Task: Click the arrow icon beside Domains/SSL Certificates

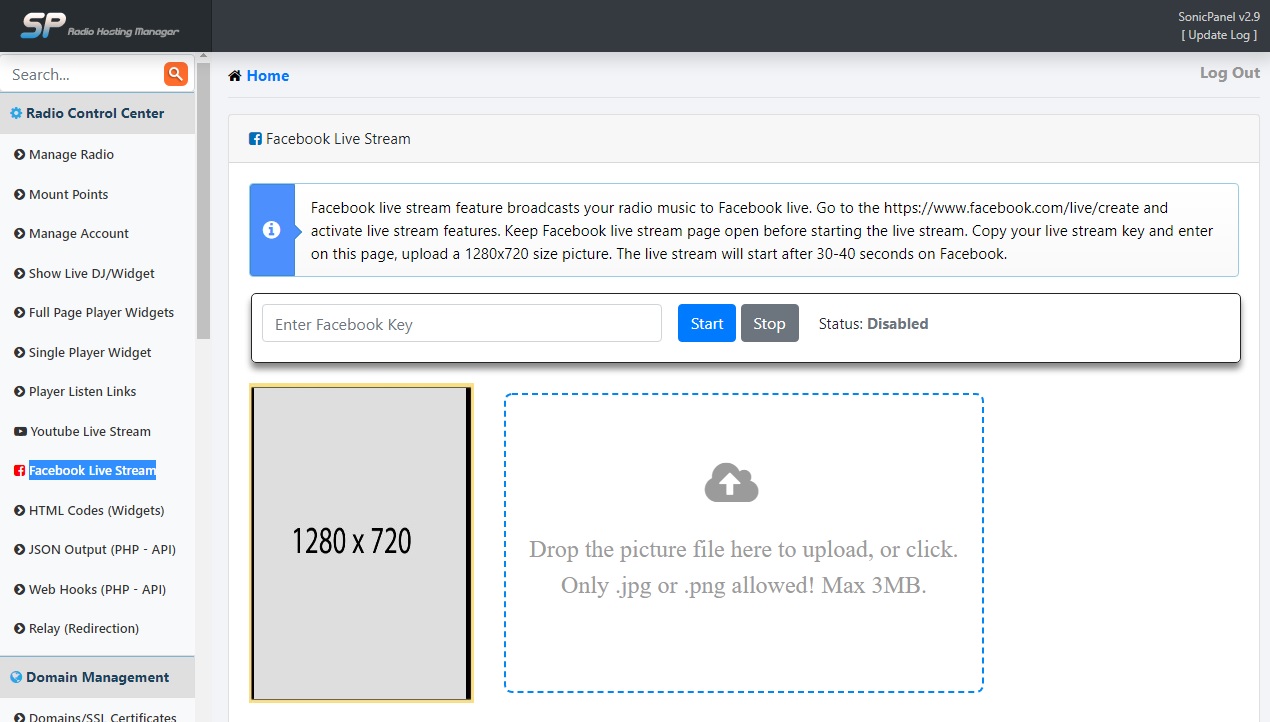Action: coord(19,717)
